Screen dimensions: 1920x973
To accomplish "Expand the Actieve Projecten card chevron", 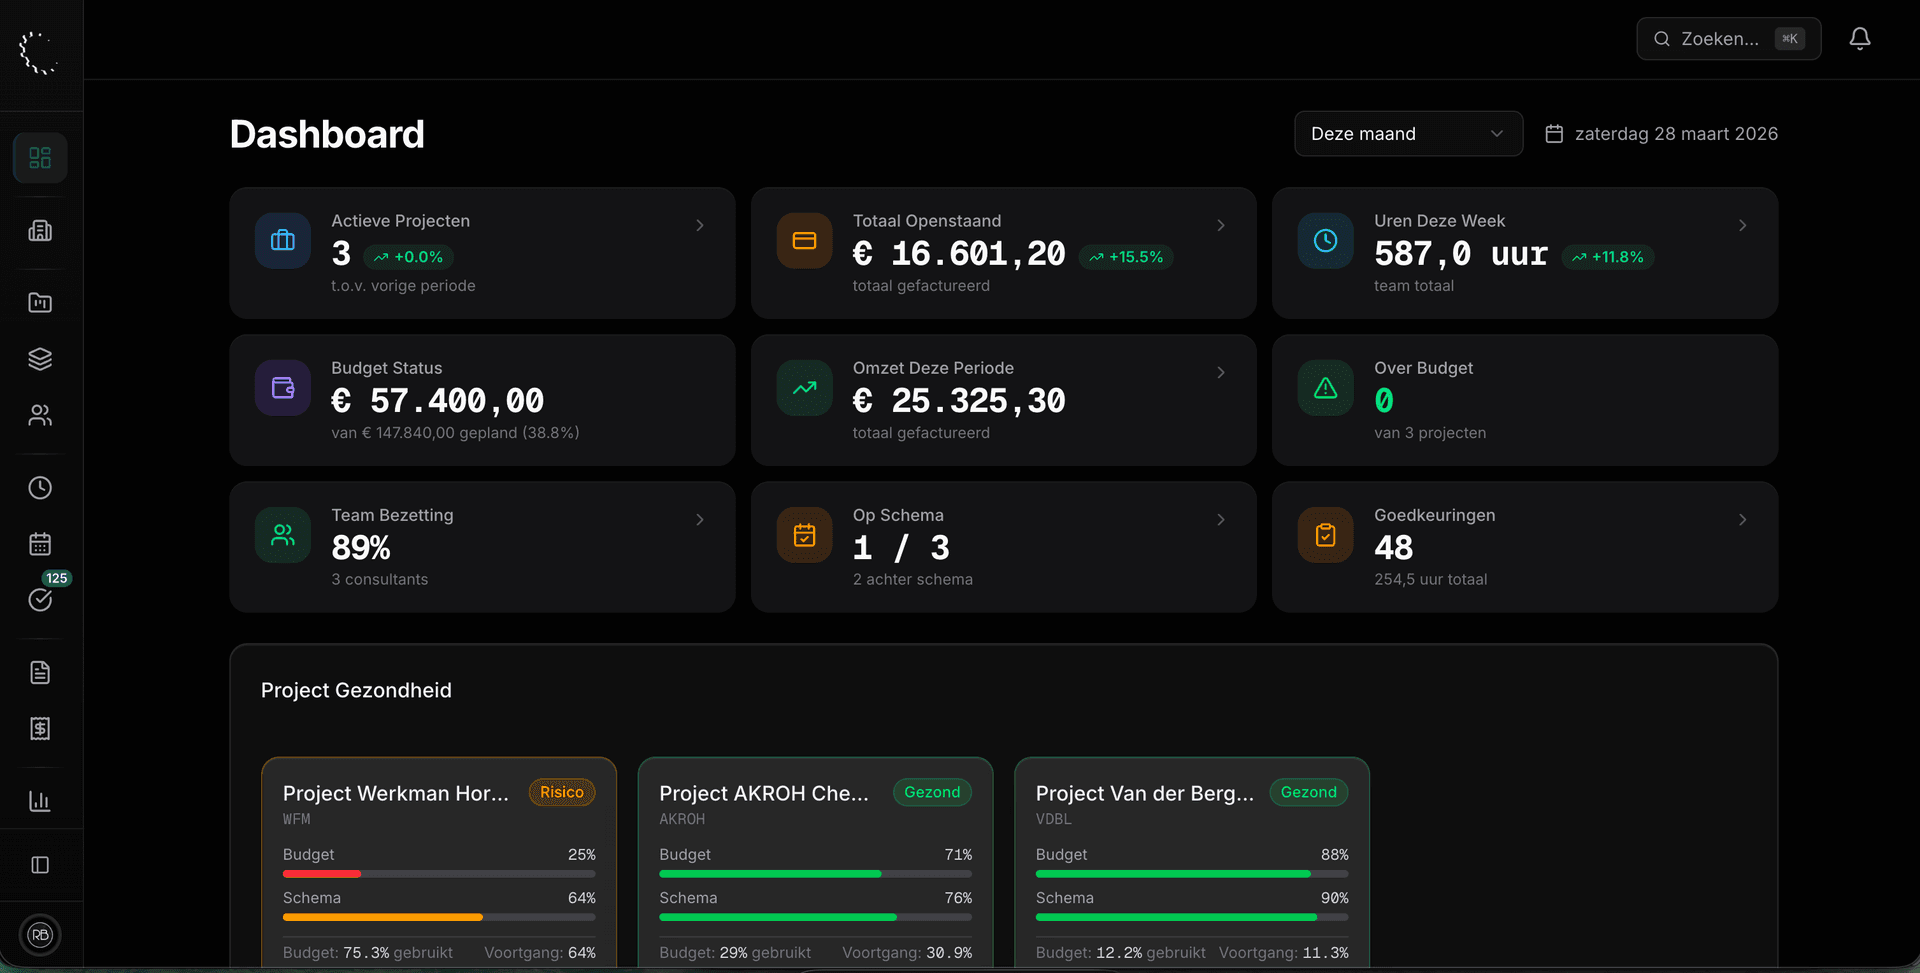I will (x=699, y=225).
